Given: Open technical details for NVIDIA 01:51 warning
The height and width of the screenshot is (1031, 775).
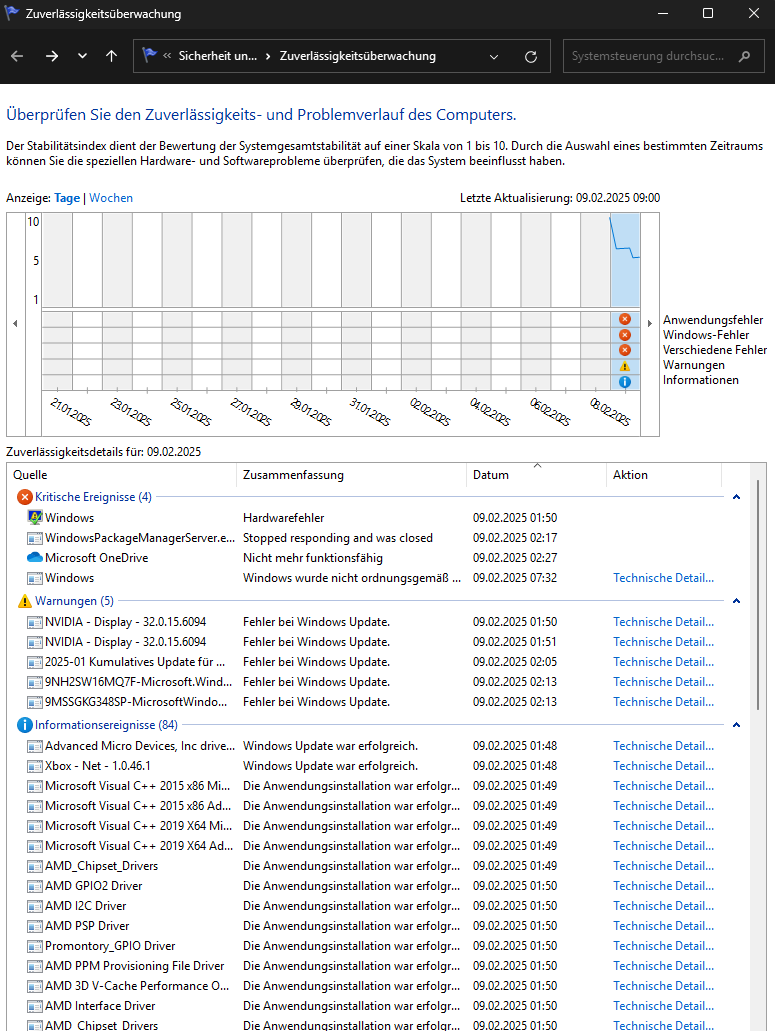Looking at the screenshot, I should (663, 642).
